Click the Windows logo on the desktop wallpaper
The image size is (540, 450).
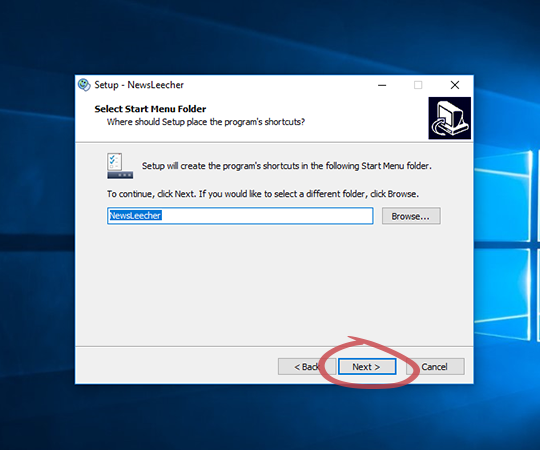506,244
